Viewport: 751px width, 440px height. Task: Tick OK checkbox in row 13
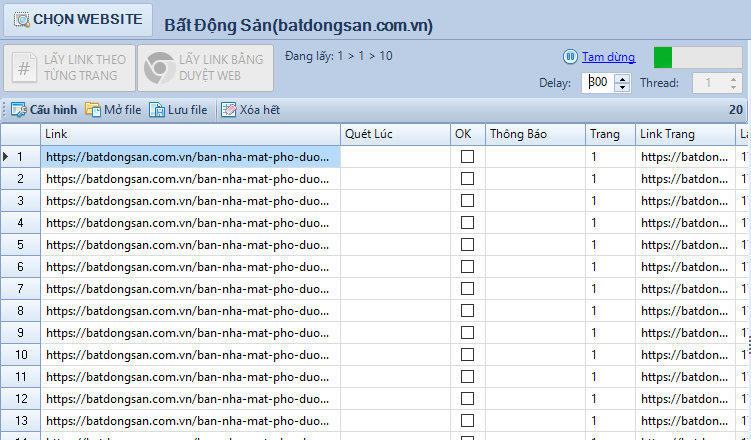click(x=467, y=421)
